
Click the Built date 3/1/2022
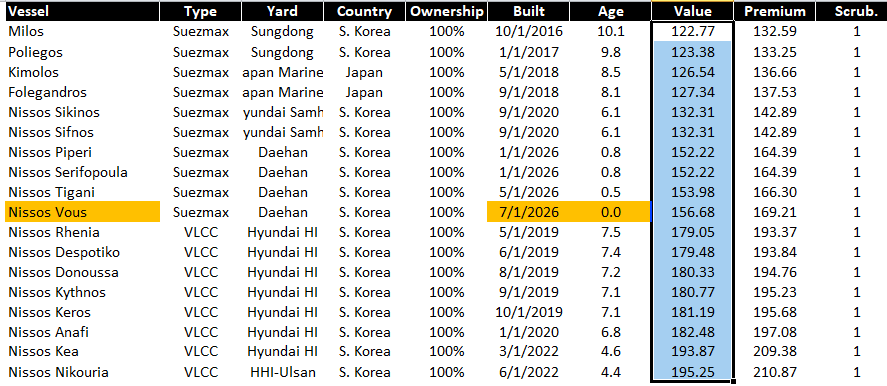coord(529,351)
